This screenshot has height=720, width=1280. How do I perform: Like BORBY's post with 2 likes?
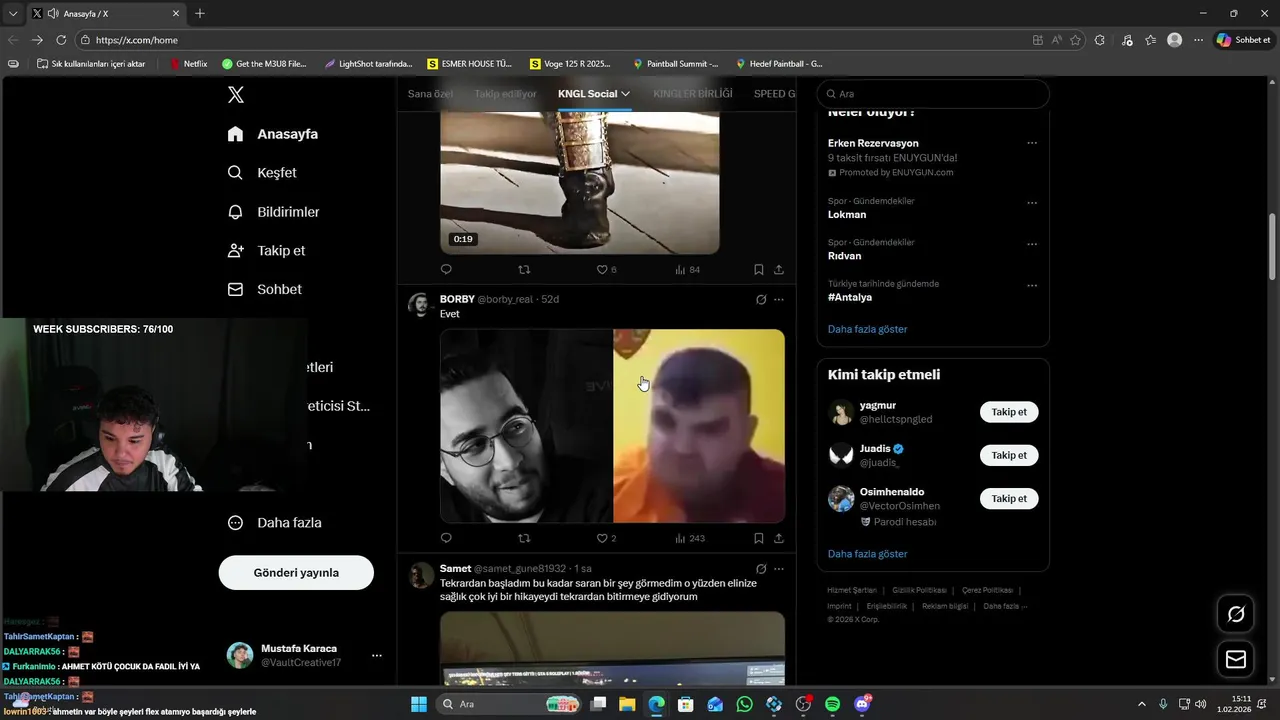pos(606,538)
